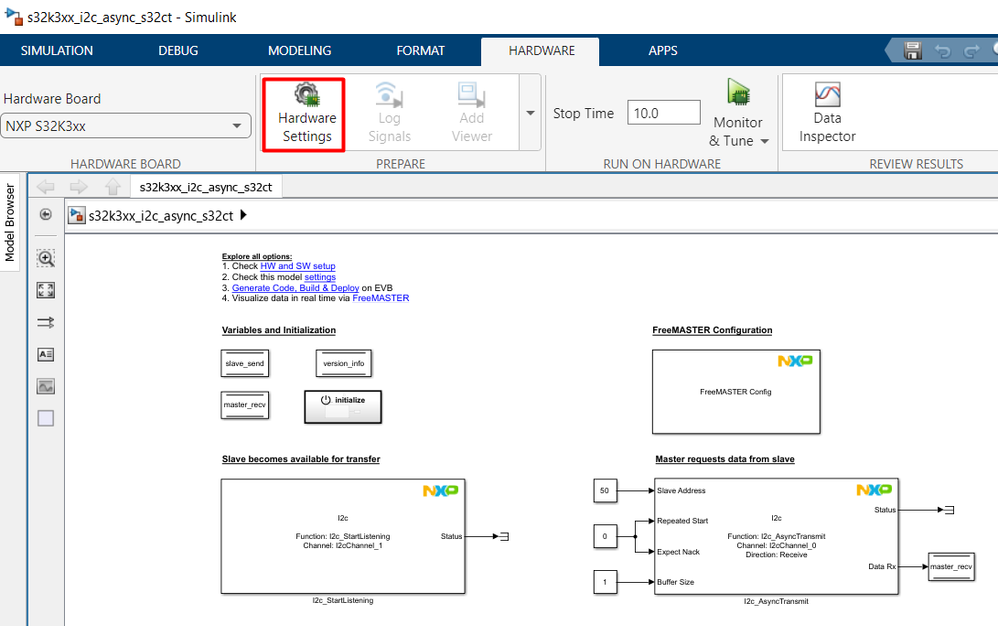Select the FreeMASTER Config block
Image resolution: width=998 pixels, height=626 pixels.
point(736,392)
